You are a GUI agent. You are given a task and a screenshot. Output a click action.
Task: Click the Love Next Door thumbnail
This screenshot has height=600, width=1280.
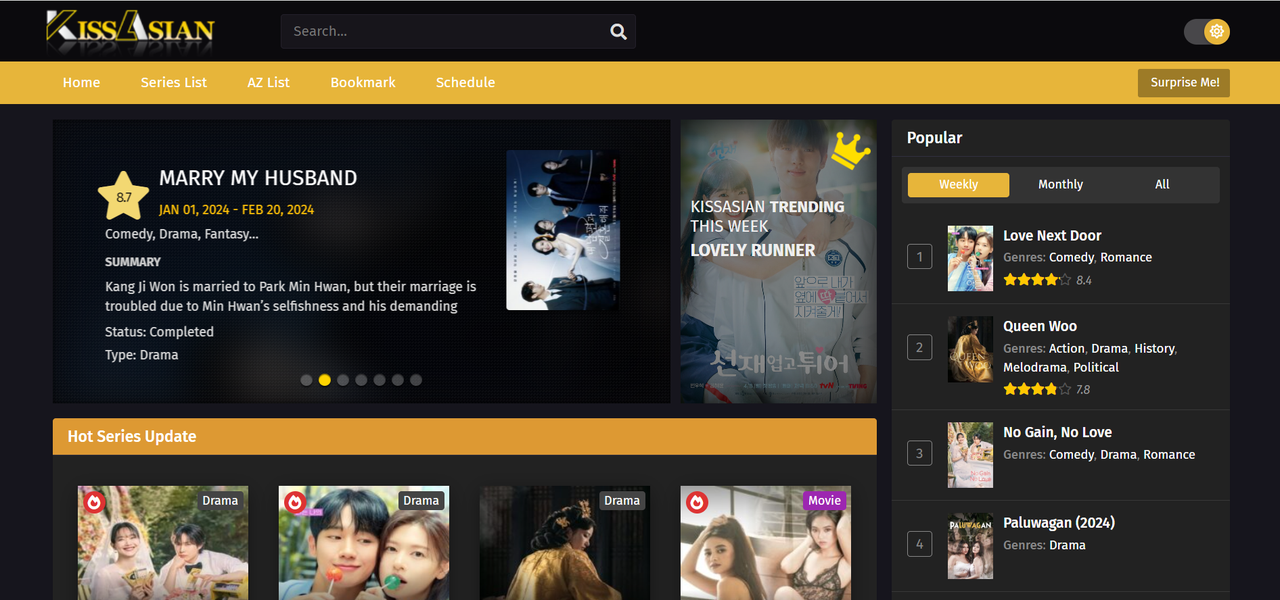click(x=970, y=258)
